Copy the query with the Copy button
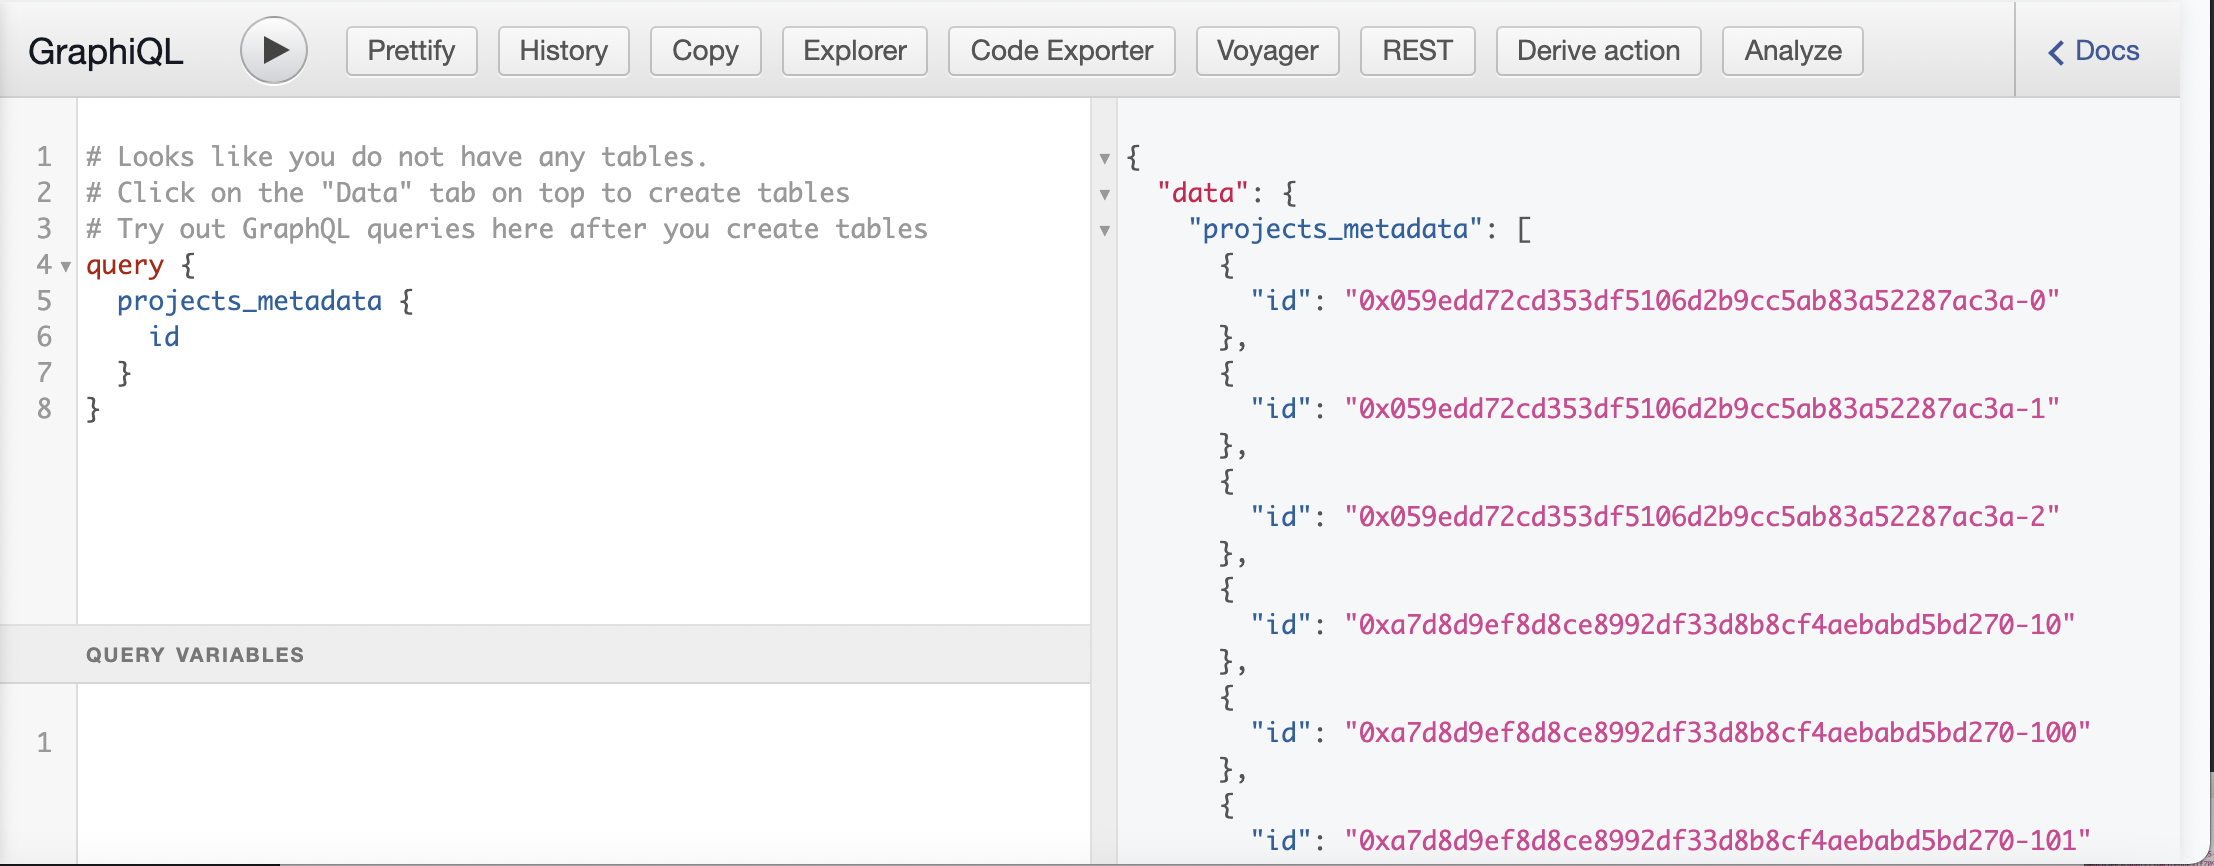2214x866 pixels. pos(705,51)
